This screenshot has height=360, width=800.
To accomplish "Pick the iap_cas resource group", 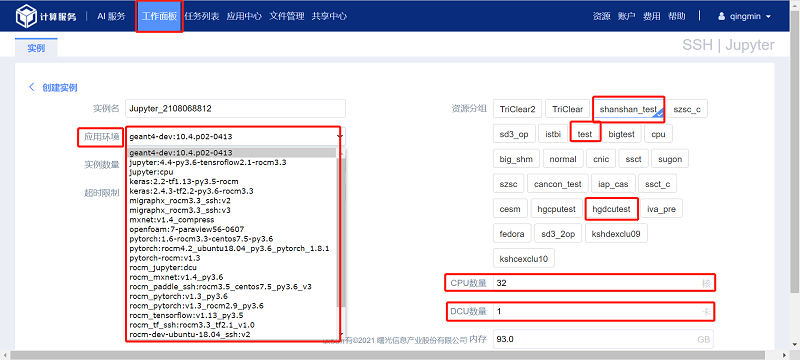I will pyautogui.click(x=614, y=184).
